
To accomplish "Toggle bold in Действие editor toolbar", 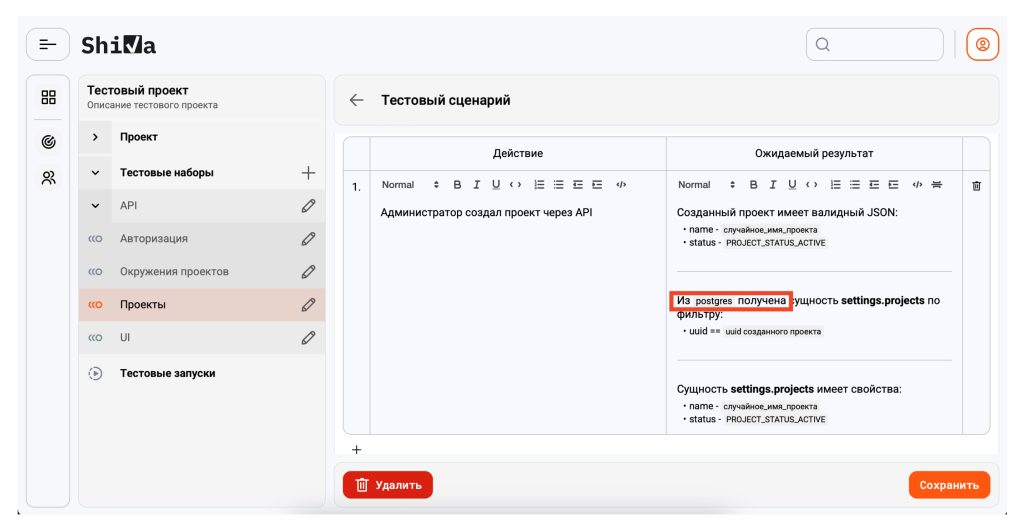I will pos(457,185).
